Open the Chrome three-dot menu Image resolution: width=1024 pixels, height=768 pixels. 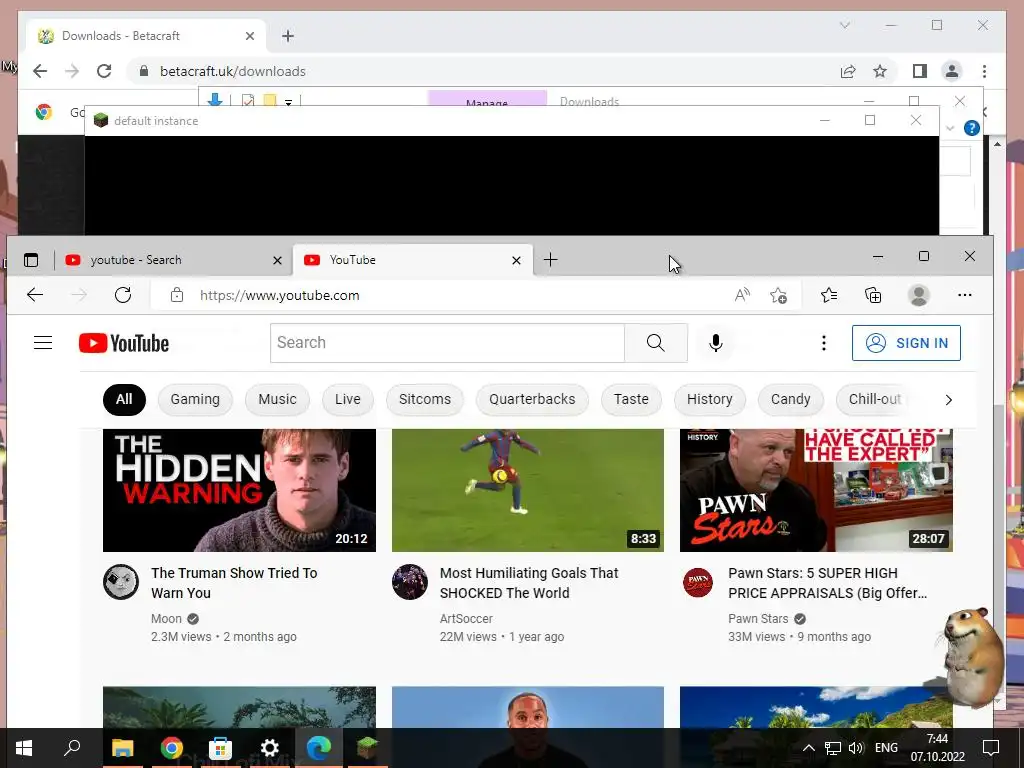[984, 71]
